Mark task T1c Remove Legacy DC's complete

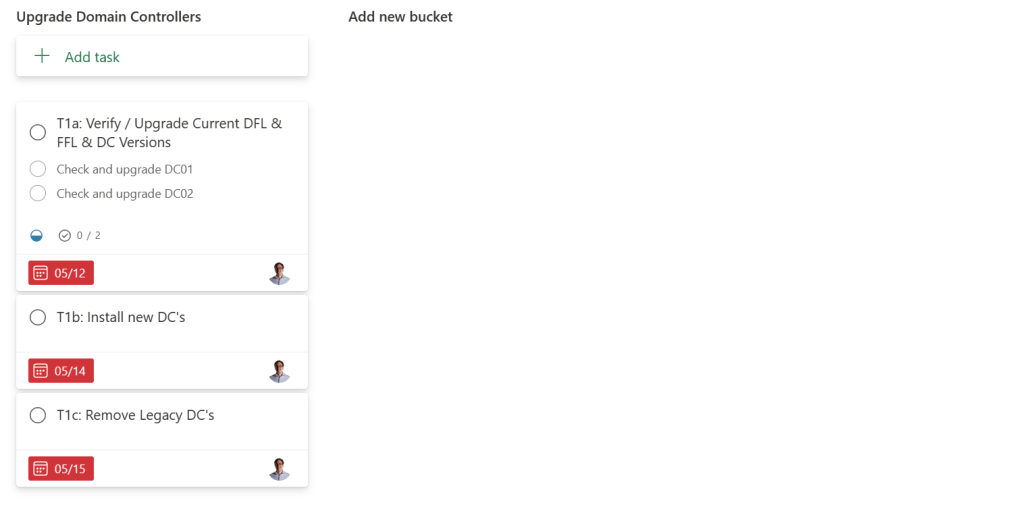pos(38,415)
